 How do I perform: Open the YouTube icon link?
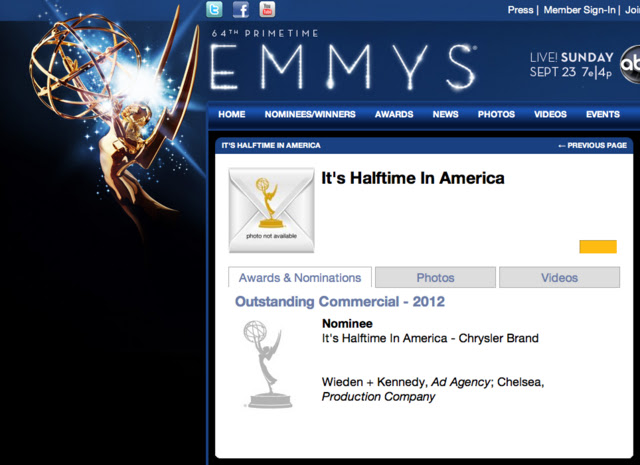click(x=267, y=9)
